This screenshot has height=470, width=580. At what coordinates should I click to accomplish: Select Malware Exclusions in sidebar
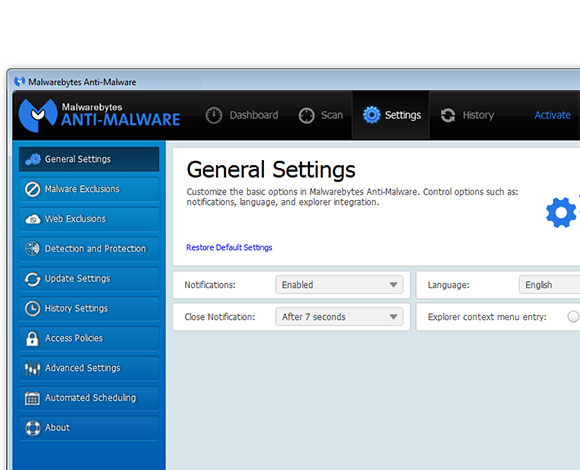[x=89, y=189]
